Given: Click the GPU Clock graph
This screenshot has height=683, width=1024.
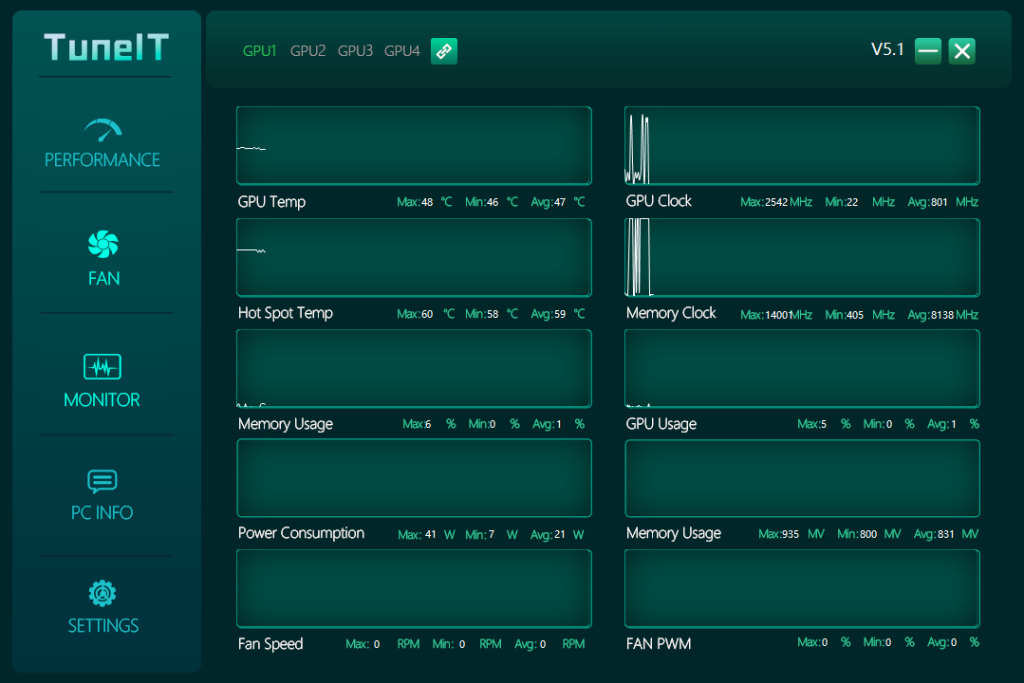Looking at the screenshot, I should (802, 146).
